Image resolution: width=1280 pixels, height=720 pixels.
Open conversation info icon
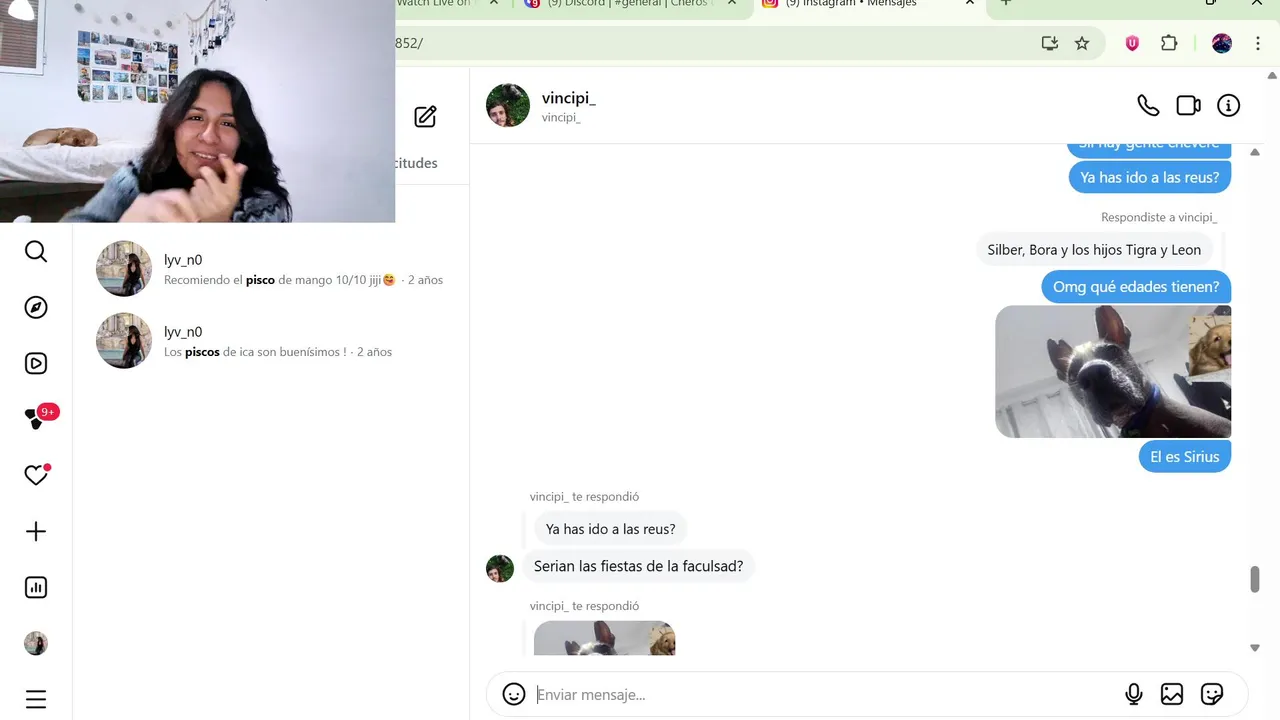click(1228, 105)
